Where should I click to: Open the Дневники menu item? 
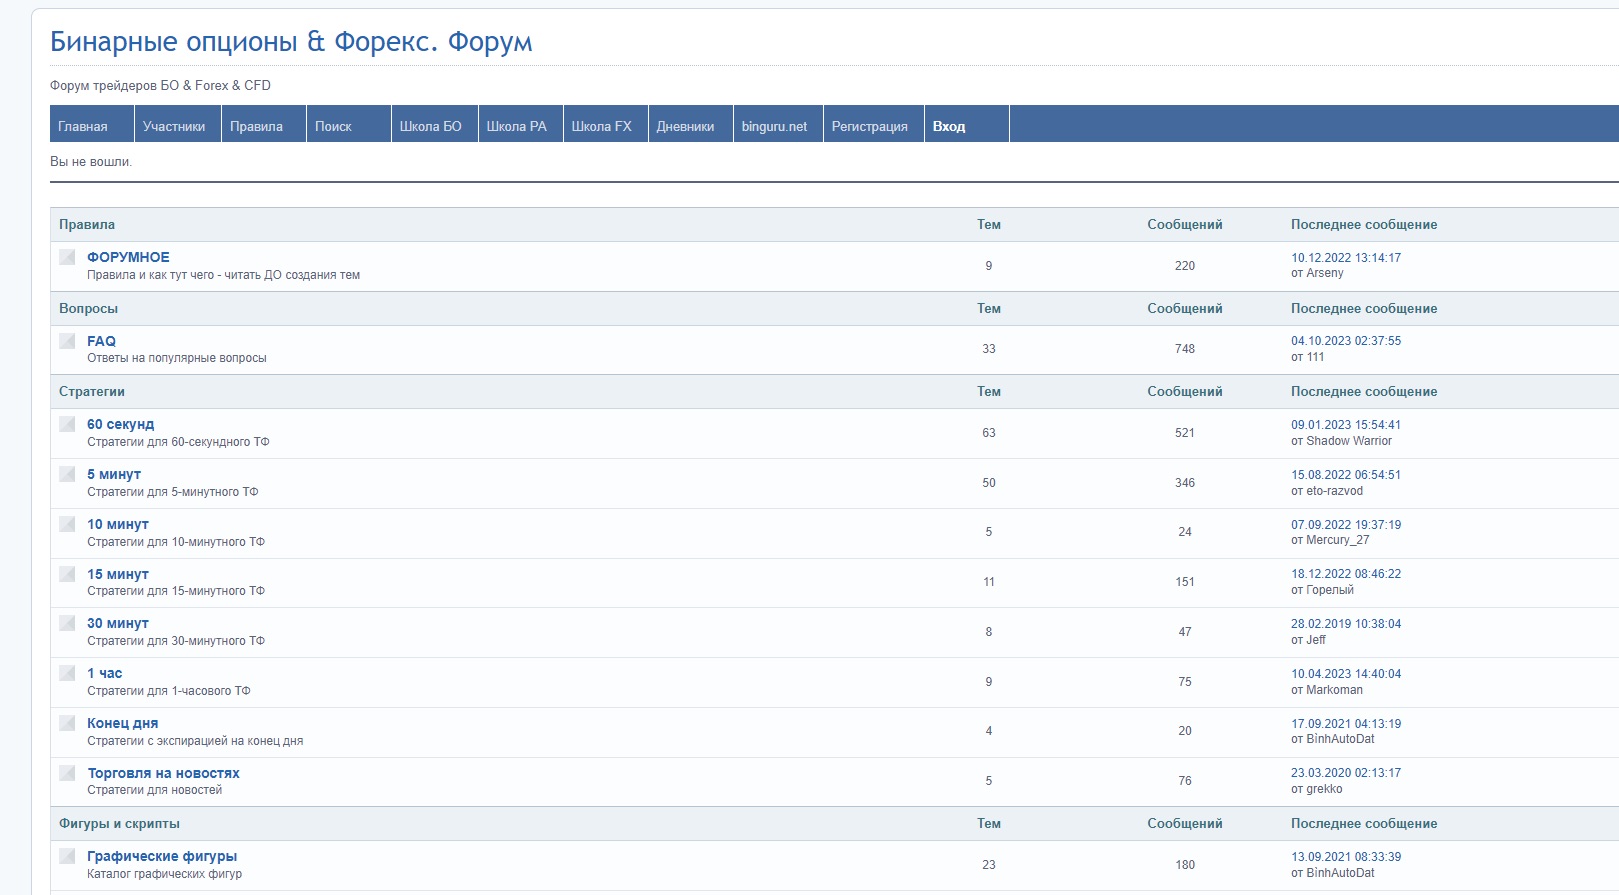(690, 124)
